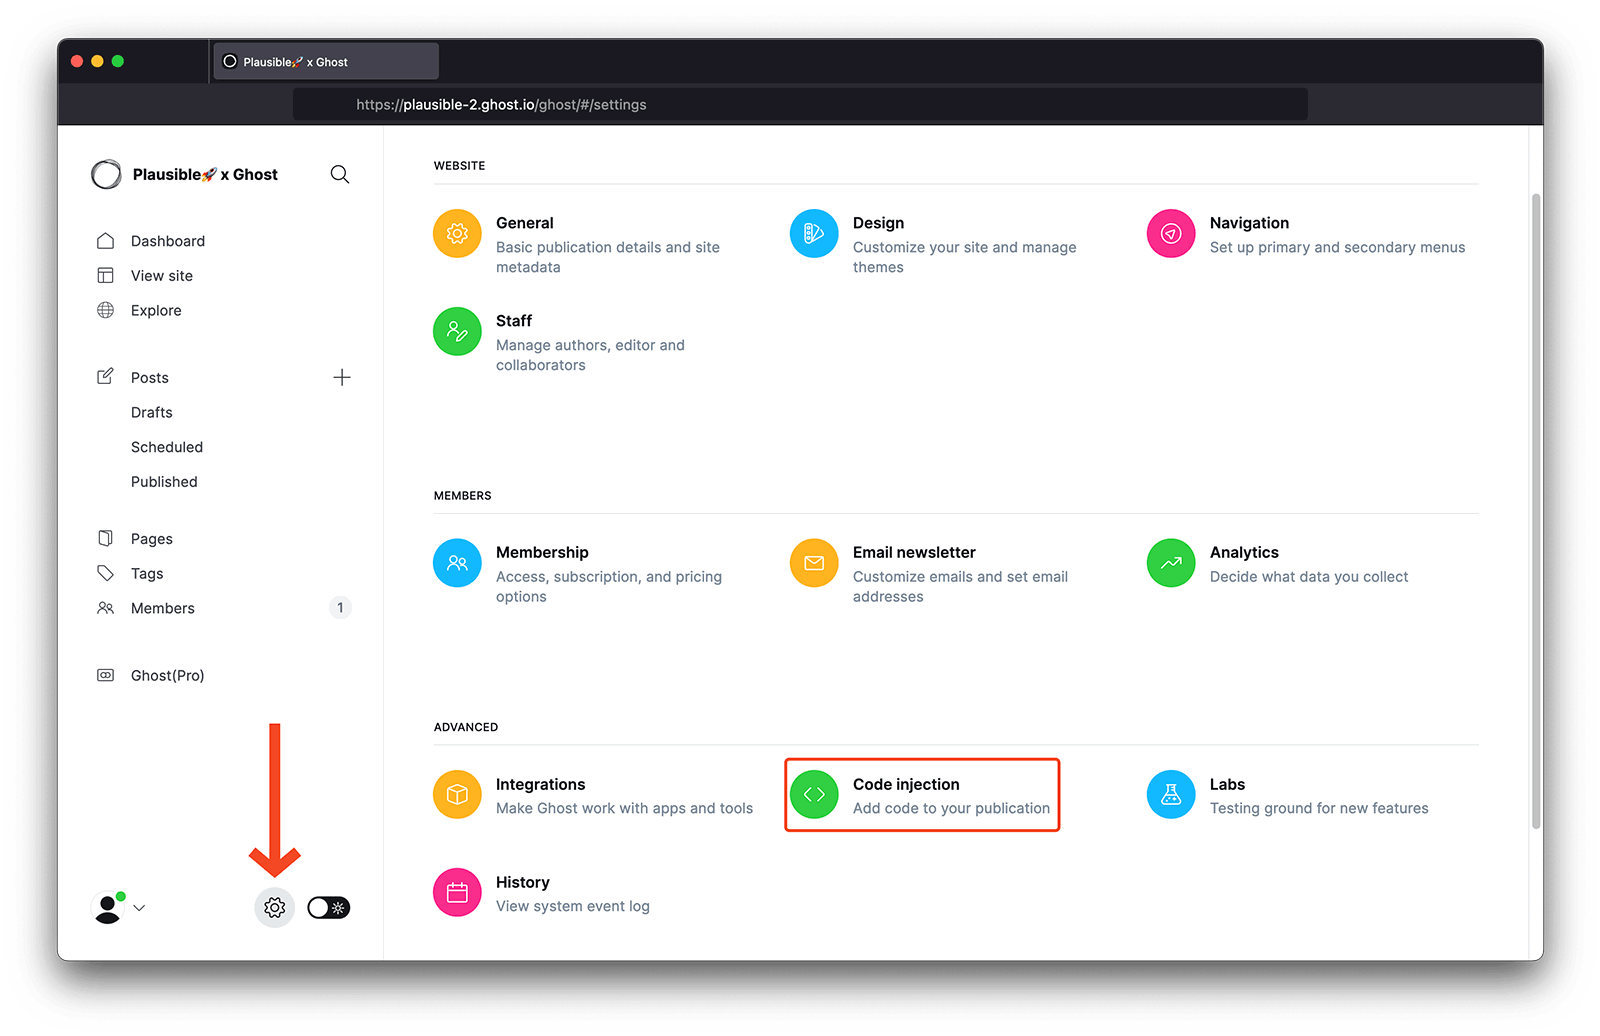Click the Plausible x Ghost site logo

pyautogui.click(x=106, y=174)
